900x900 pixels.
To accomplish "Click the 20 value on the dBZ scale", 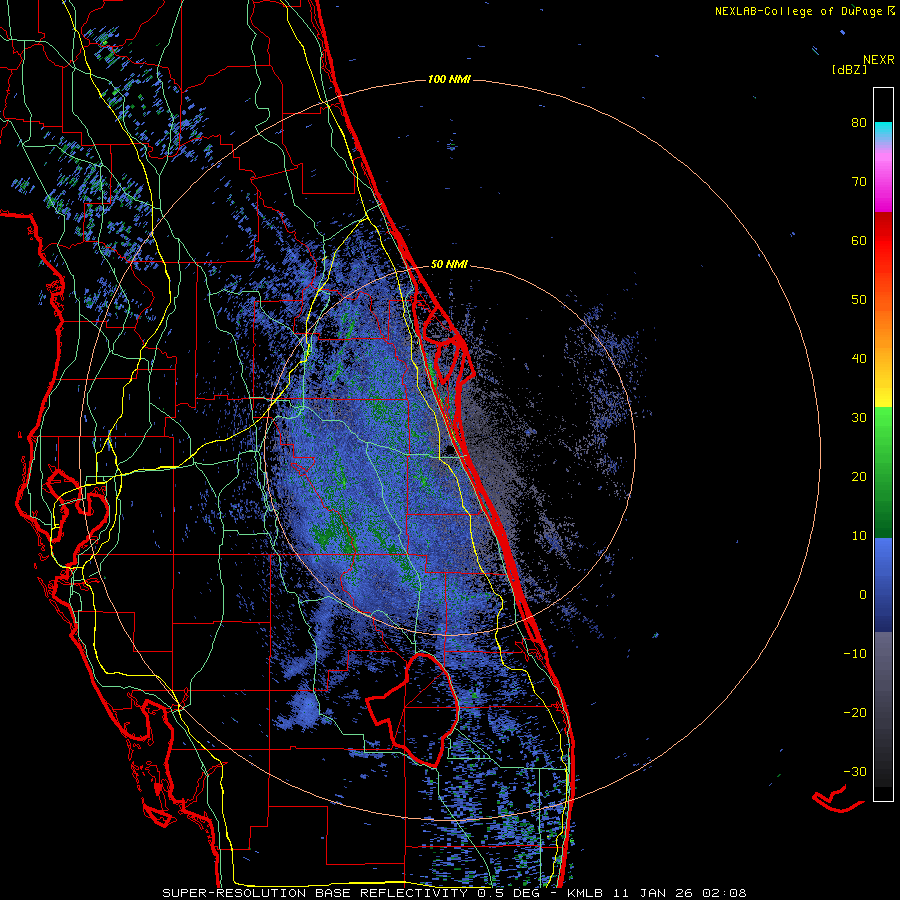I will [x=859, y=477].
